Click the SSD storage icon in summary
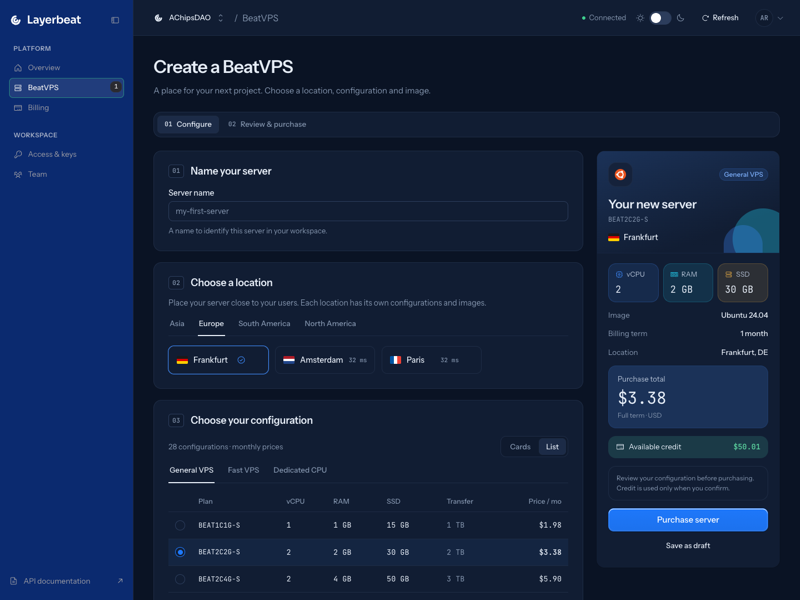Screen dimensions: 800x600 click(x=729, y=274)
